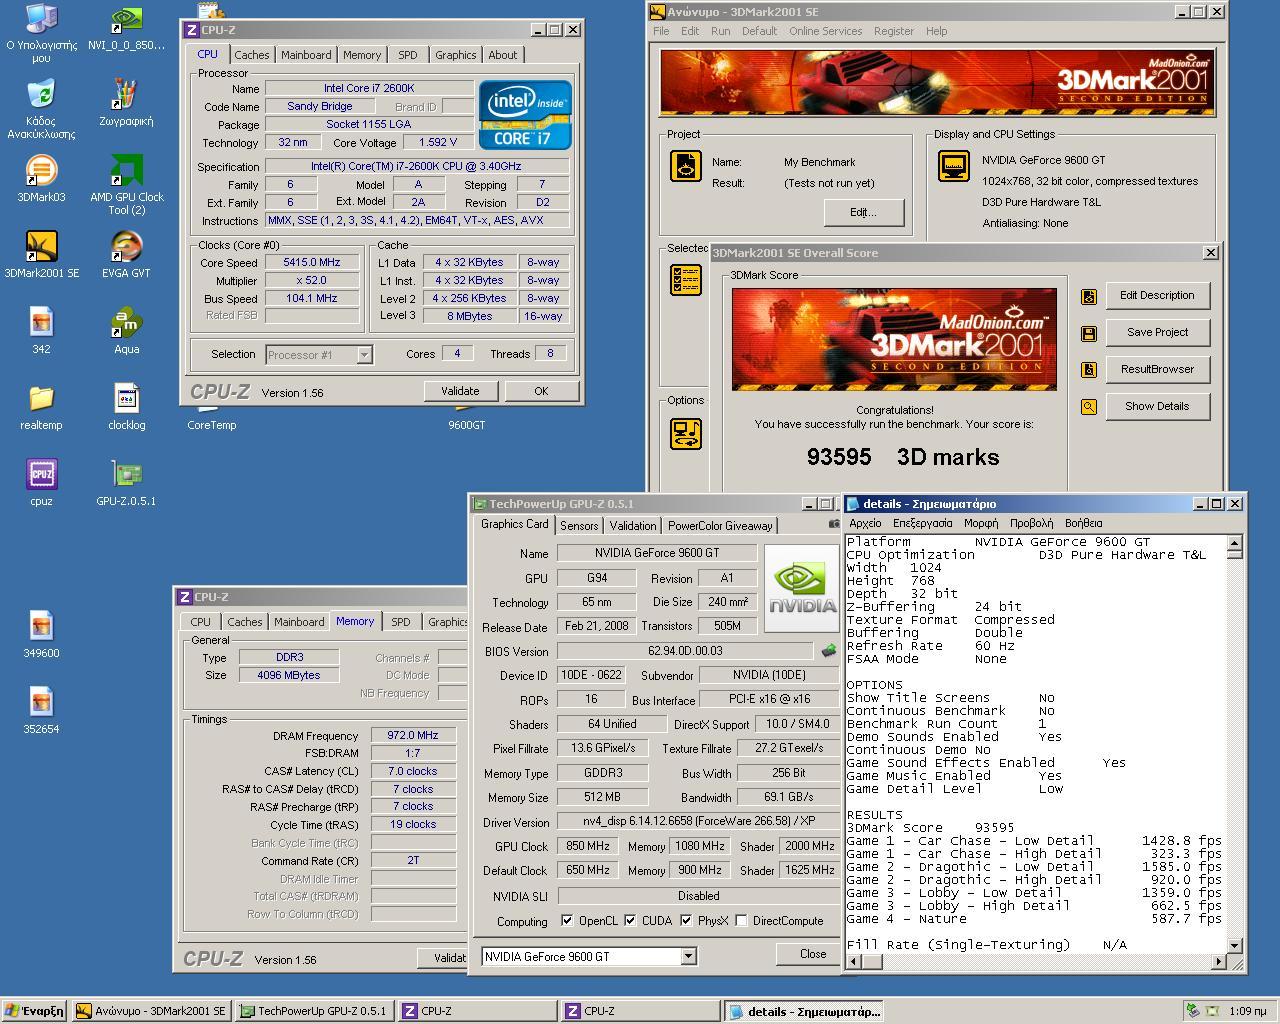Image resolution: width=1280 pixels, height=1024 pixels.
Task: Click the Save Project button
Action: 1157,332
